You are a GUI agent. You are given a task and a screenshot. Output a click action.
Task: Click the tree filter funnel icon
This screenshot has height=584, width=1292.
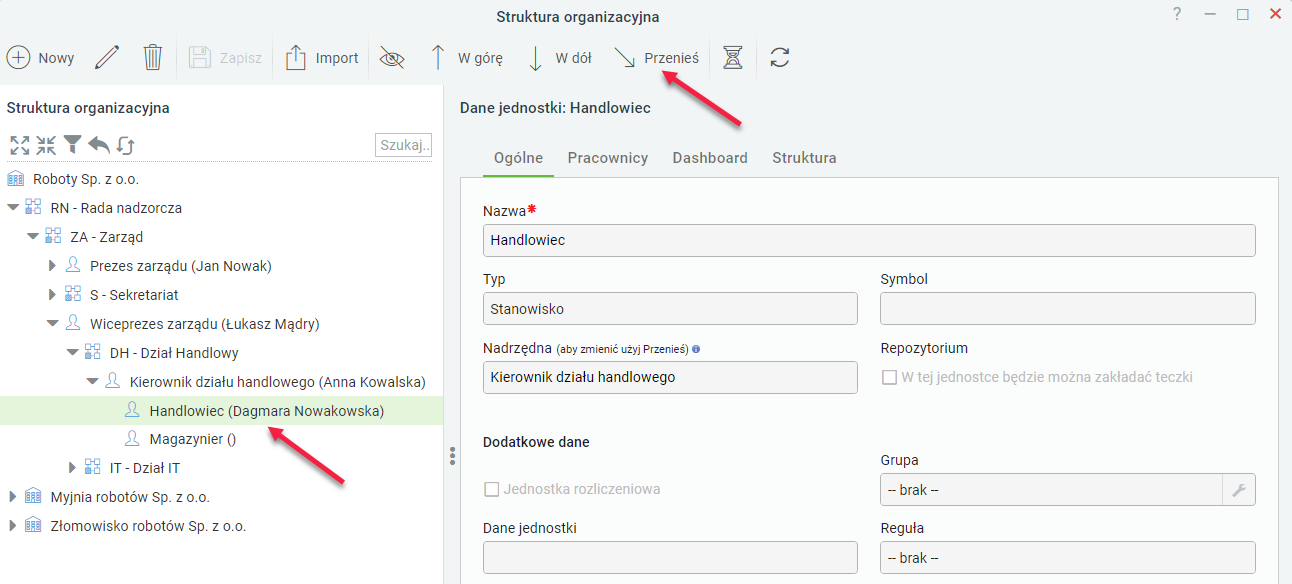[72, 145]
